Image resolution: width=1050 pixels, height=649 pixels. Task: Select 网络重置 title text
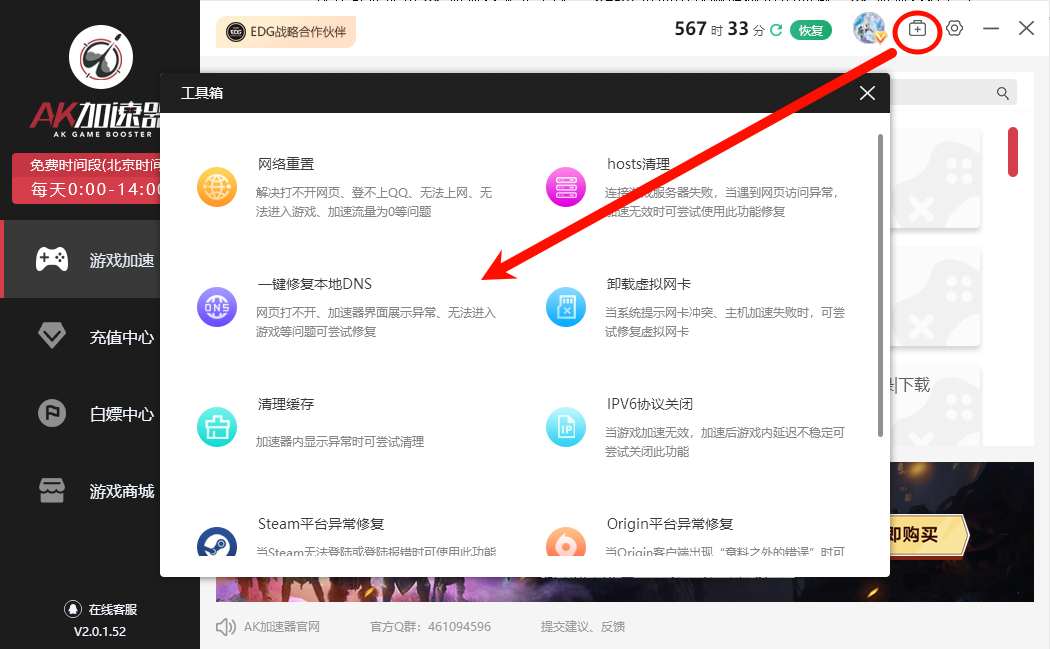point(286,164)
